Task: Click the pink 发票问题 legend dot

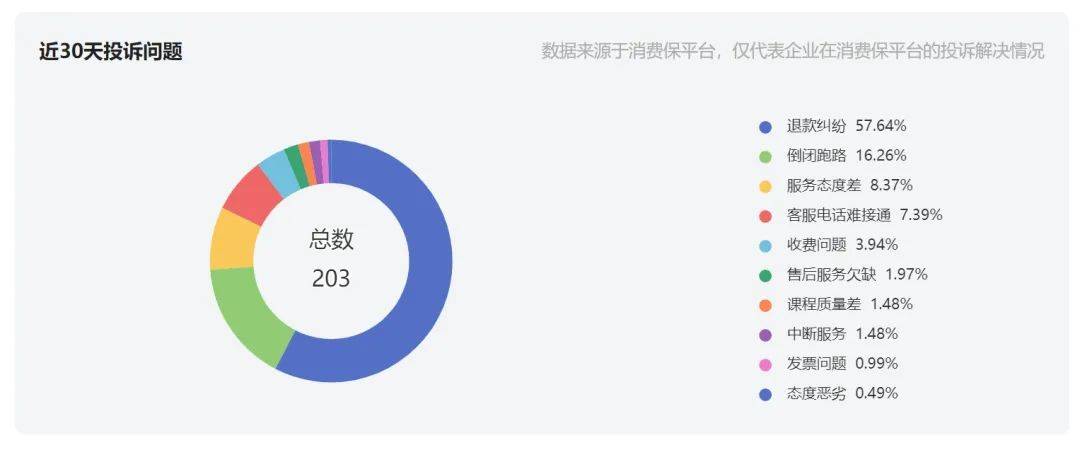Action: pyautogui.click(x=765, y=364)
